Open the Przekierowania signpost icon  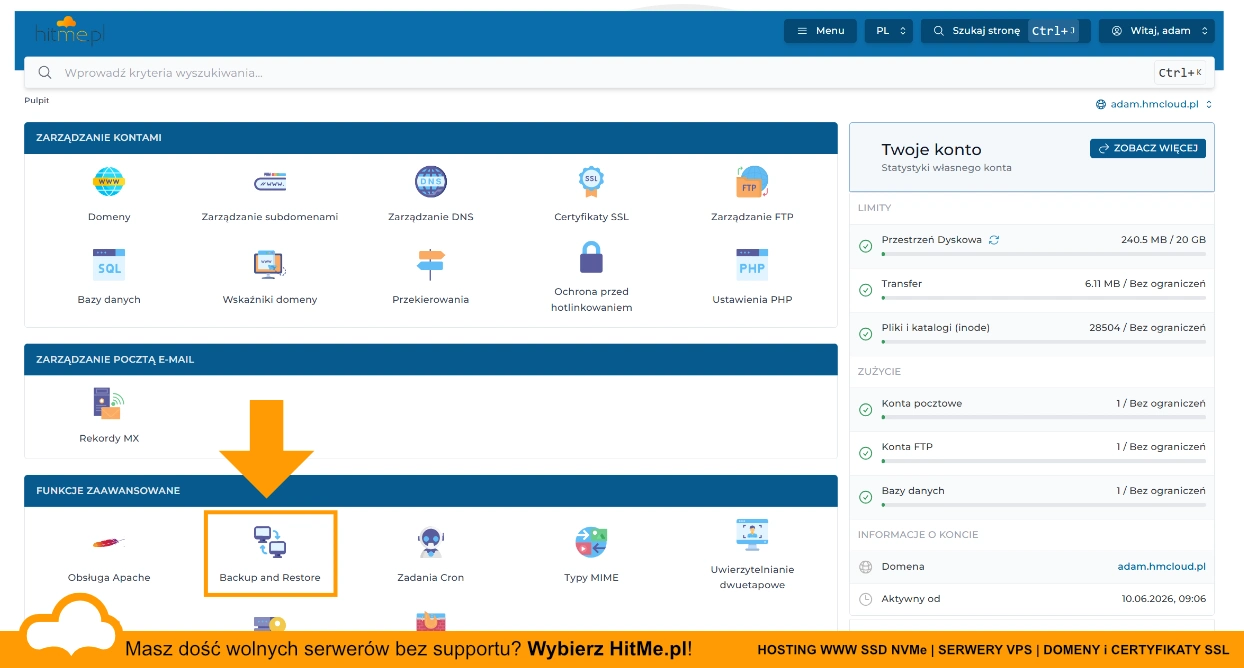click(x=431, y=265)
